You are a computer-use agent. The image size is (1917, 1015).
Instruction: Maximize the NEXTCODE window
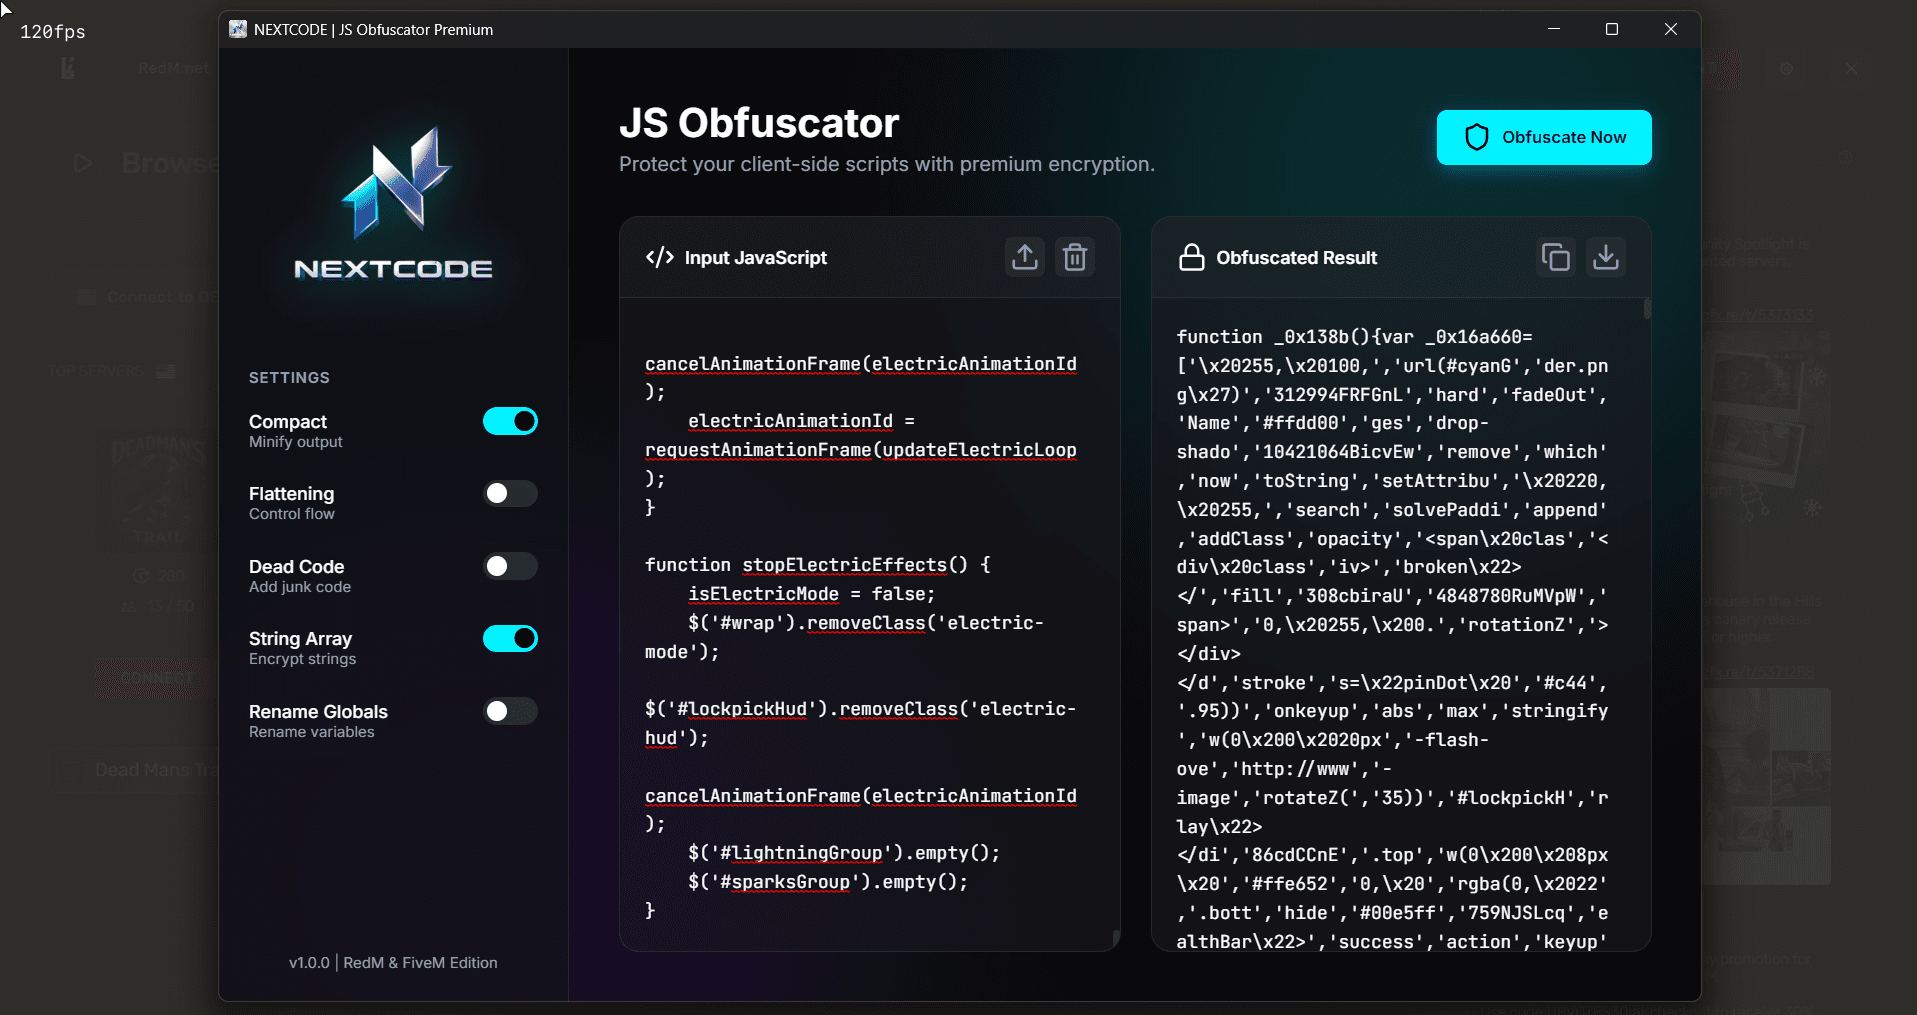(1611, 29)
